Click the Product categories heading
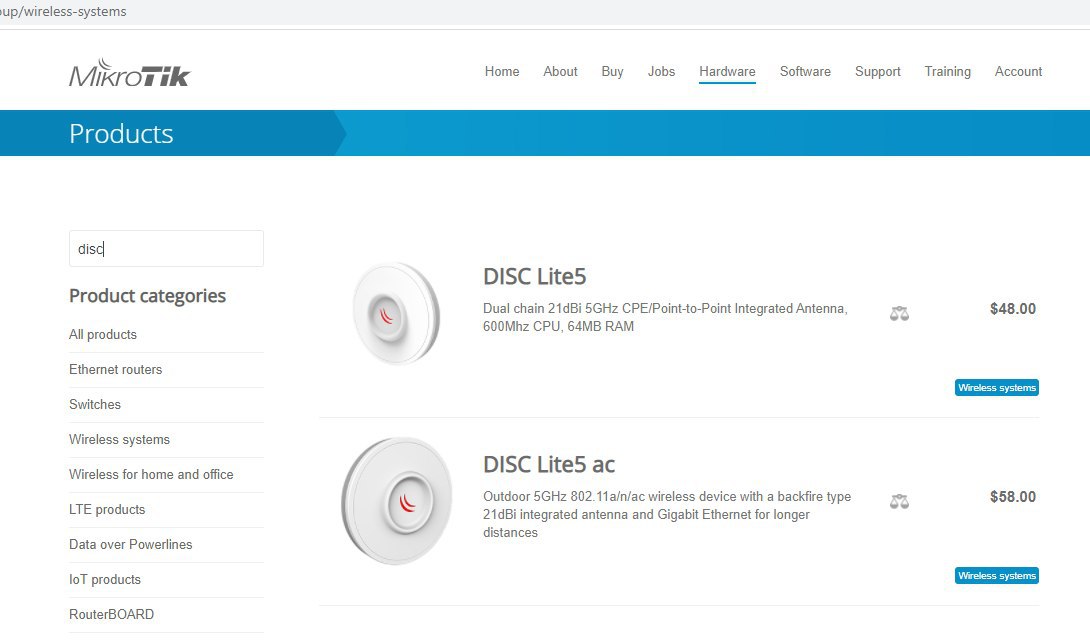This screenshot has width=1090, height=640. 147,296
